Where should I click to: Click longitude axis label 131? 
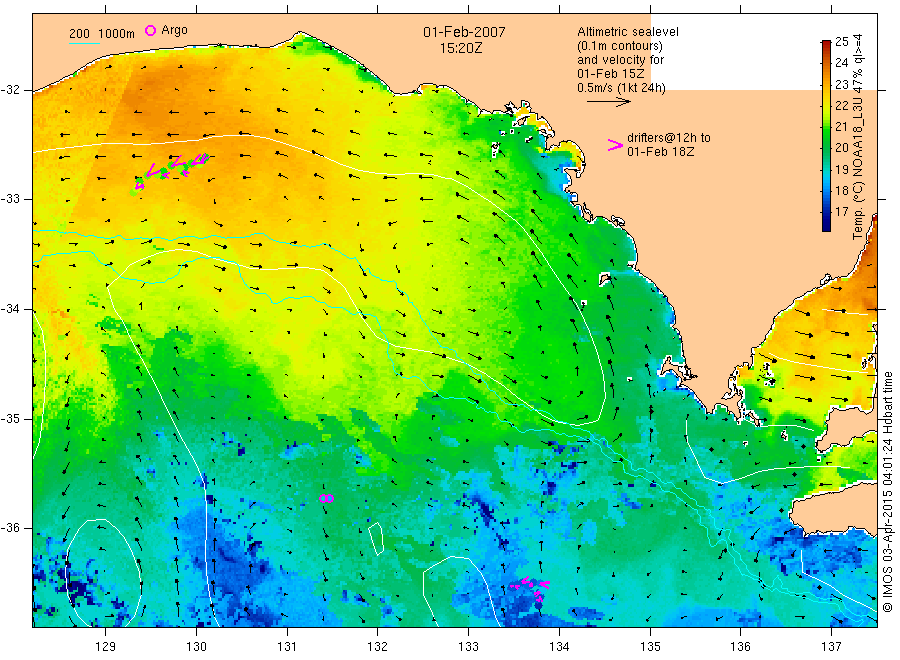pos(287,647)
